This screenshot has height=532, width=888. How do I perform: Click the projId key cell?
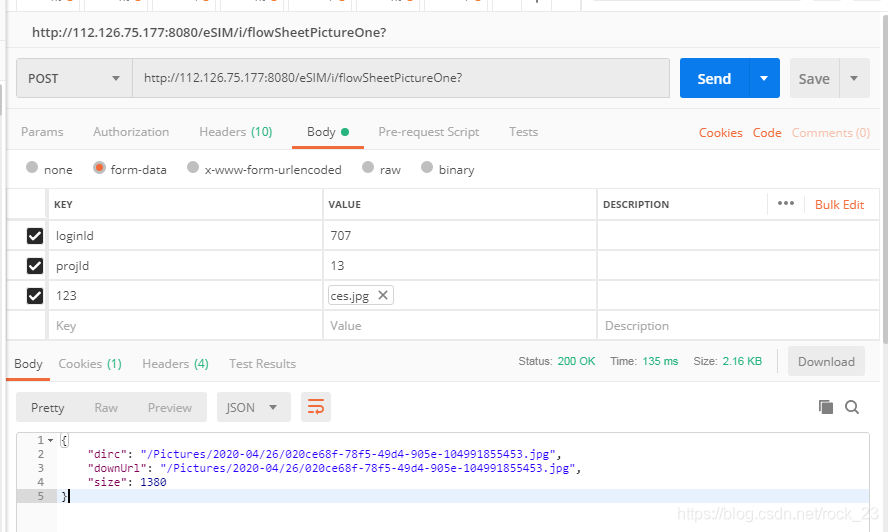[x=185, y=266]
